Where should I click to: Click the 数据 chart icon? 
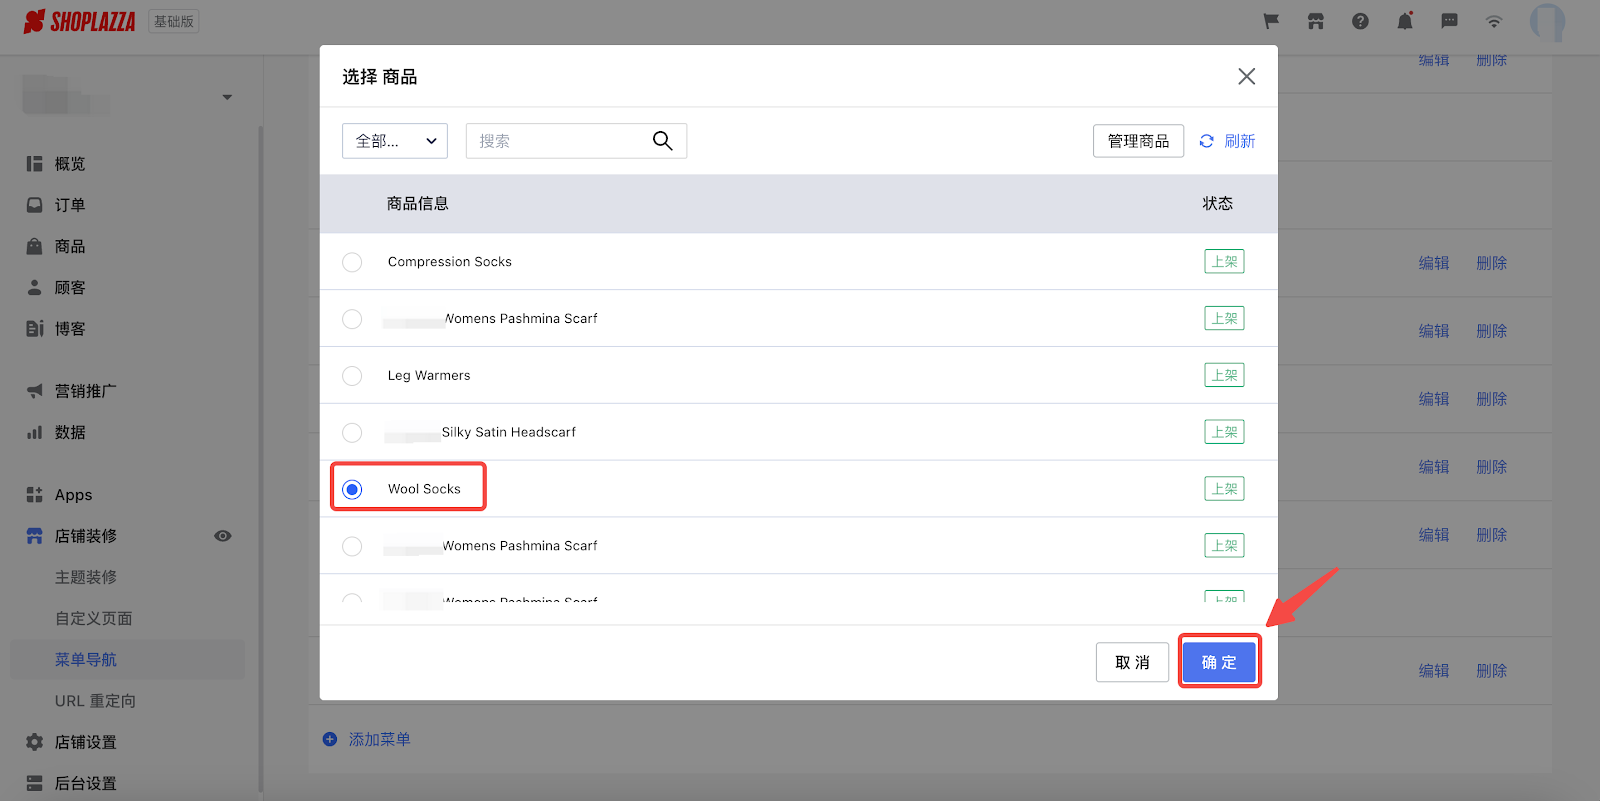35,432
